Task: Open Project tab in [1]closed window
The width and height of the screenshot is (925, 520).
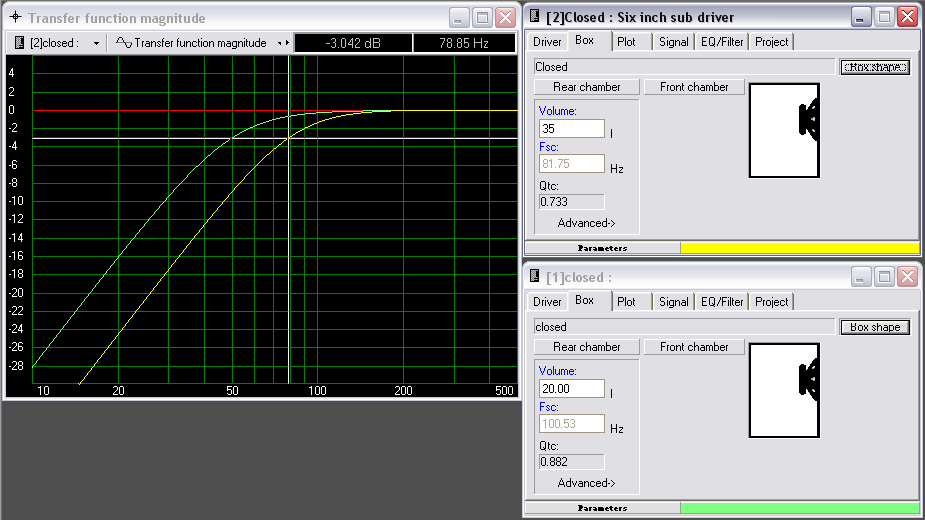Action: pyautogui.click(x=772, y=302)
